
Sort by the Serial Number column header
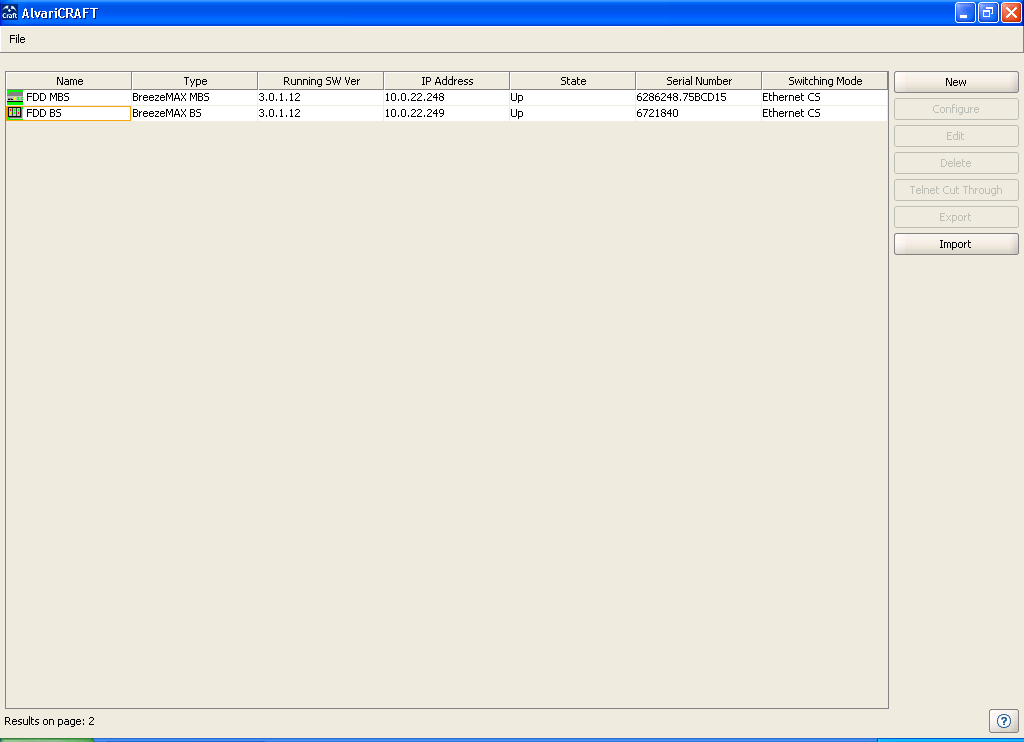pyautogui.click(x=699, y=81)
